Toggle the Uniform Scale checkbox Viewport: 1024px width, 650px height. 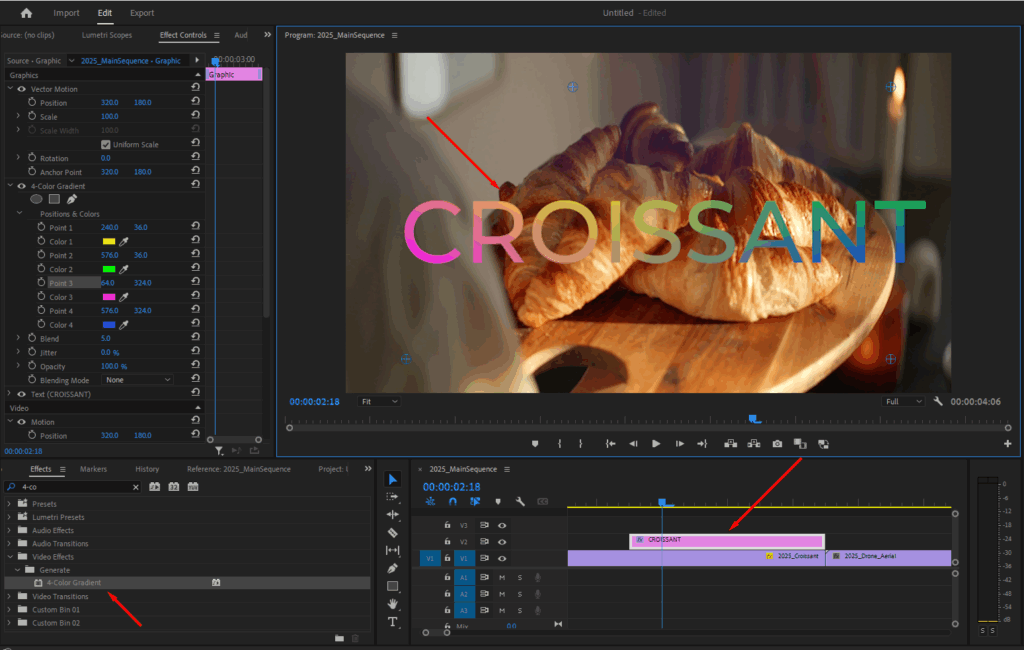[106, 144]
